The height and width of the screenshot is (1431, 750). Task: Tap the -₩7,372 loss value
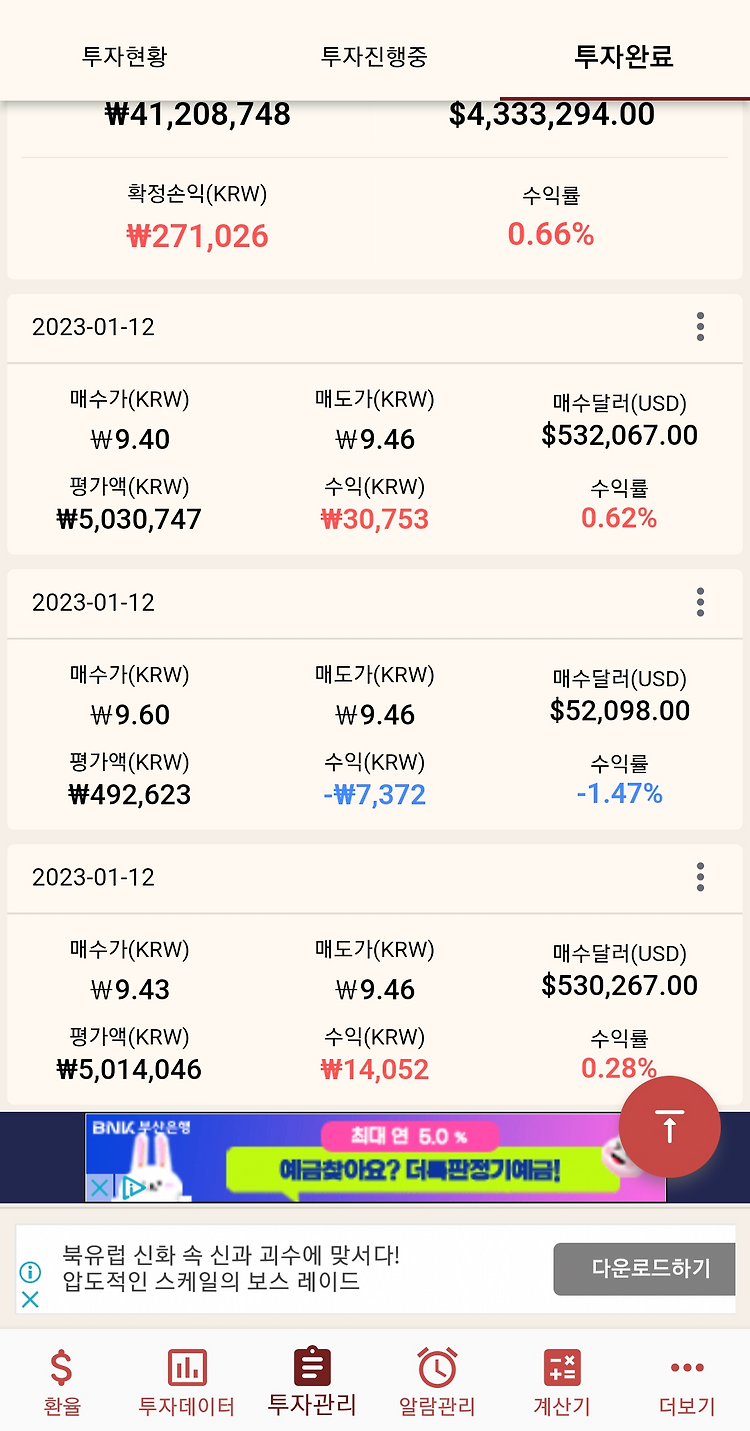(x=374, y=795)
